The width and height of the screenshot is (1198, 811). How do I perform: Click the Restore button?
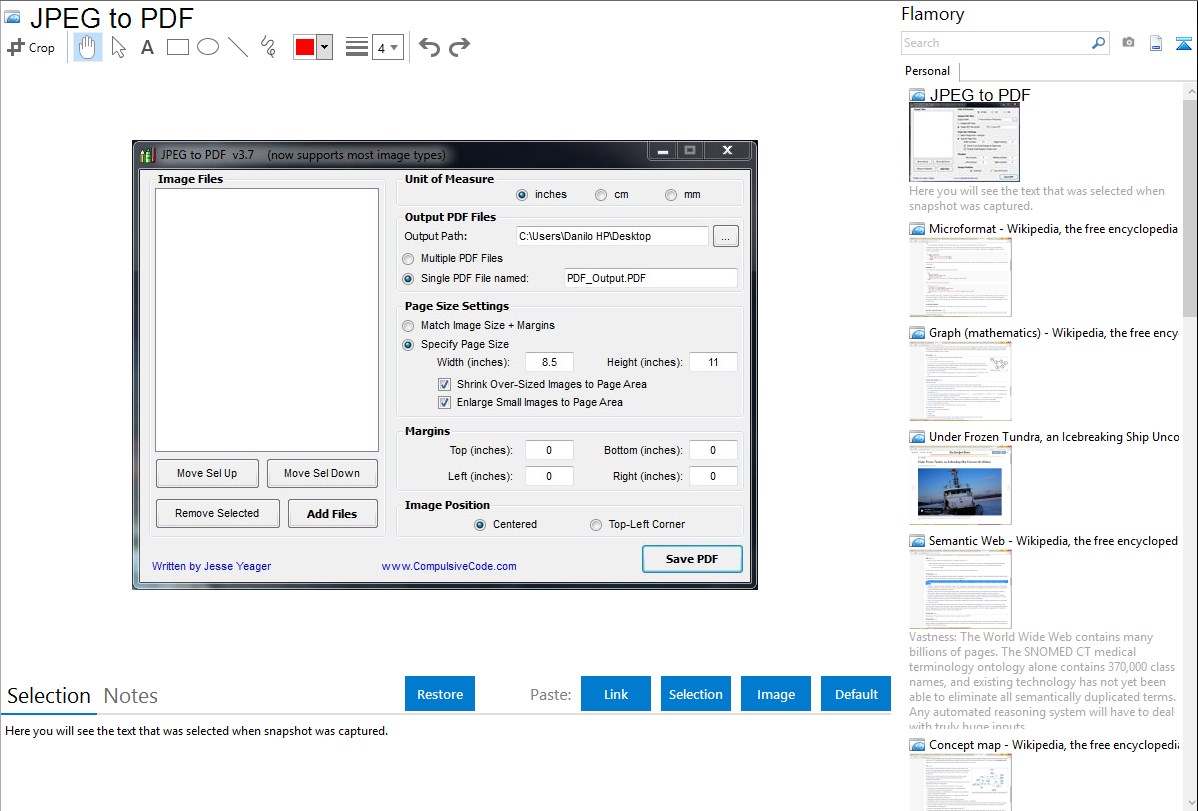pos(440,694)
